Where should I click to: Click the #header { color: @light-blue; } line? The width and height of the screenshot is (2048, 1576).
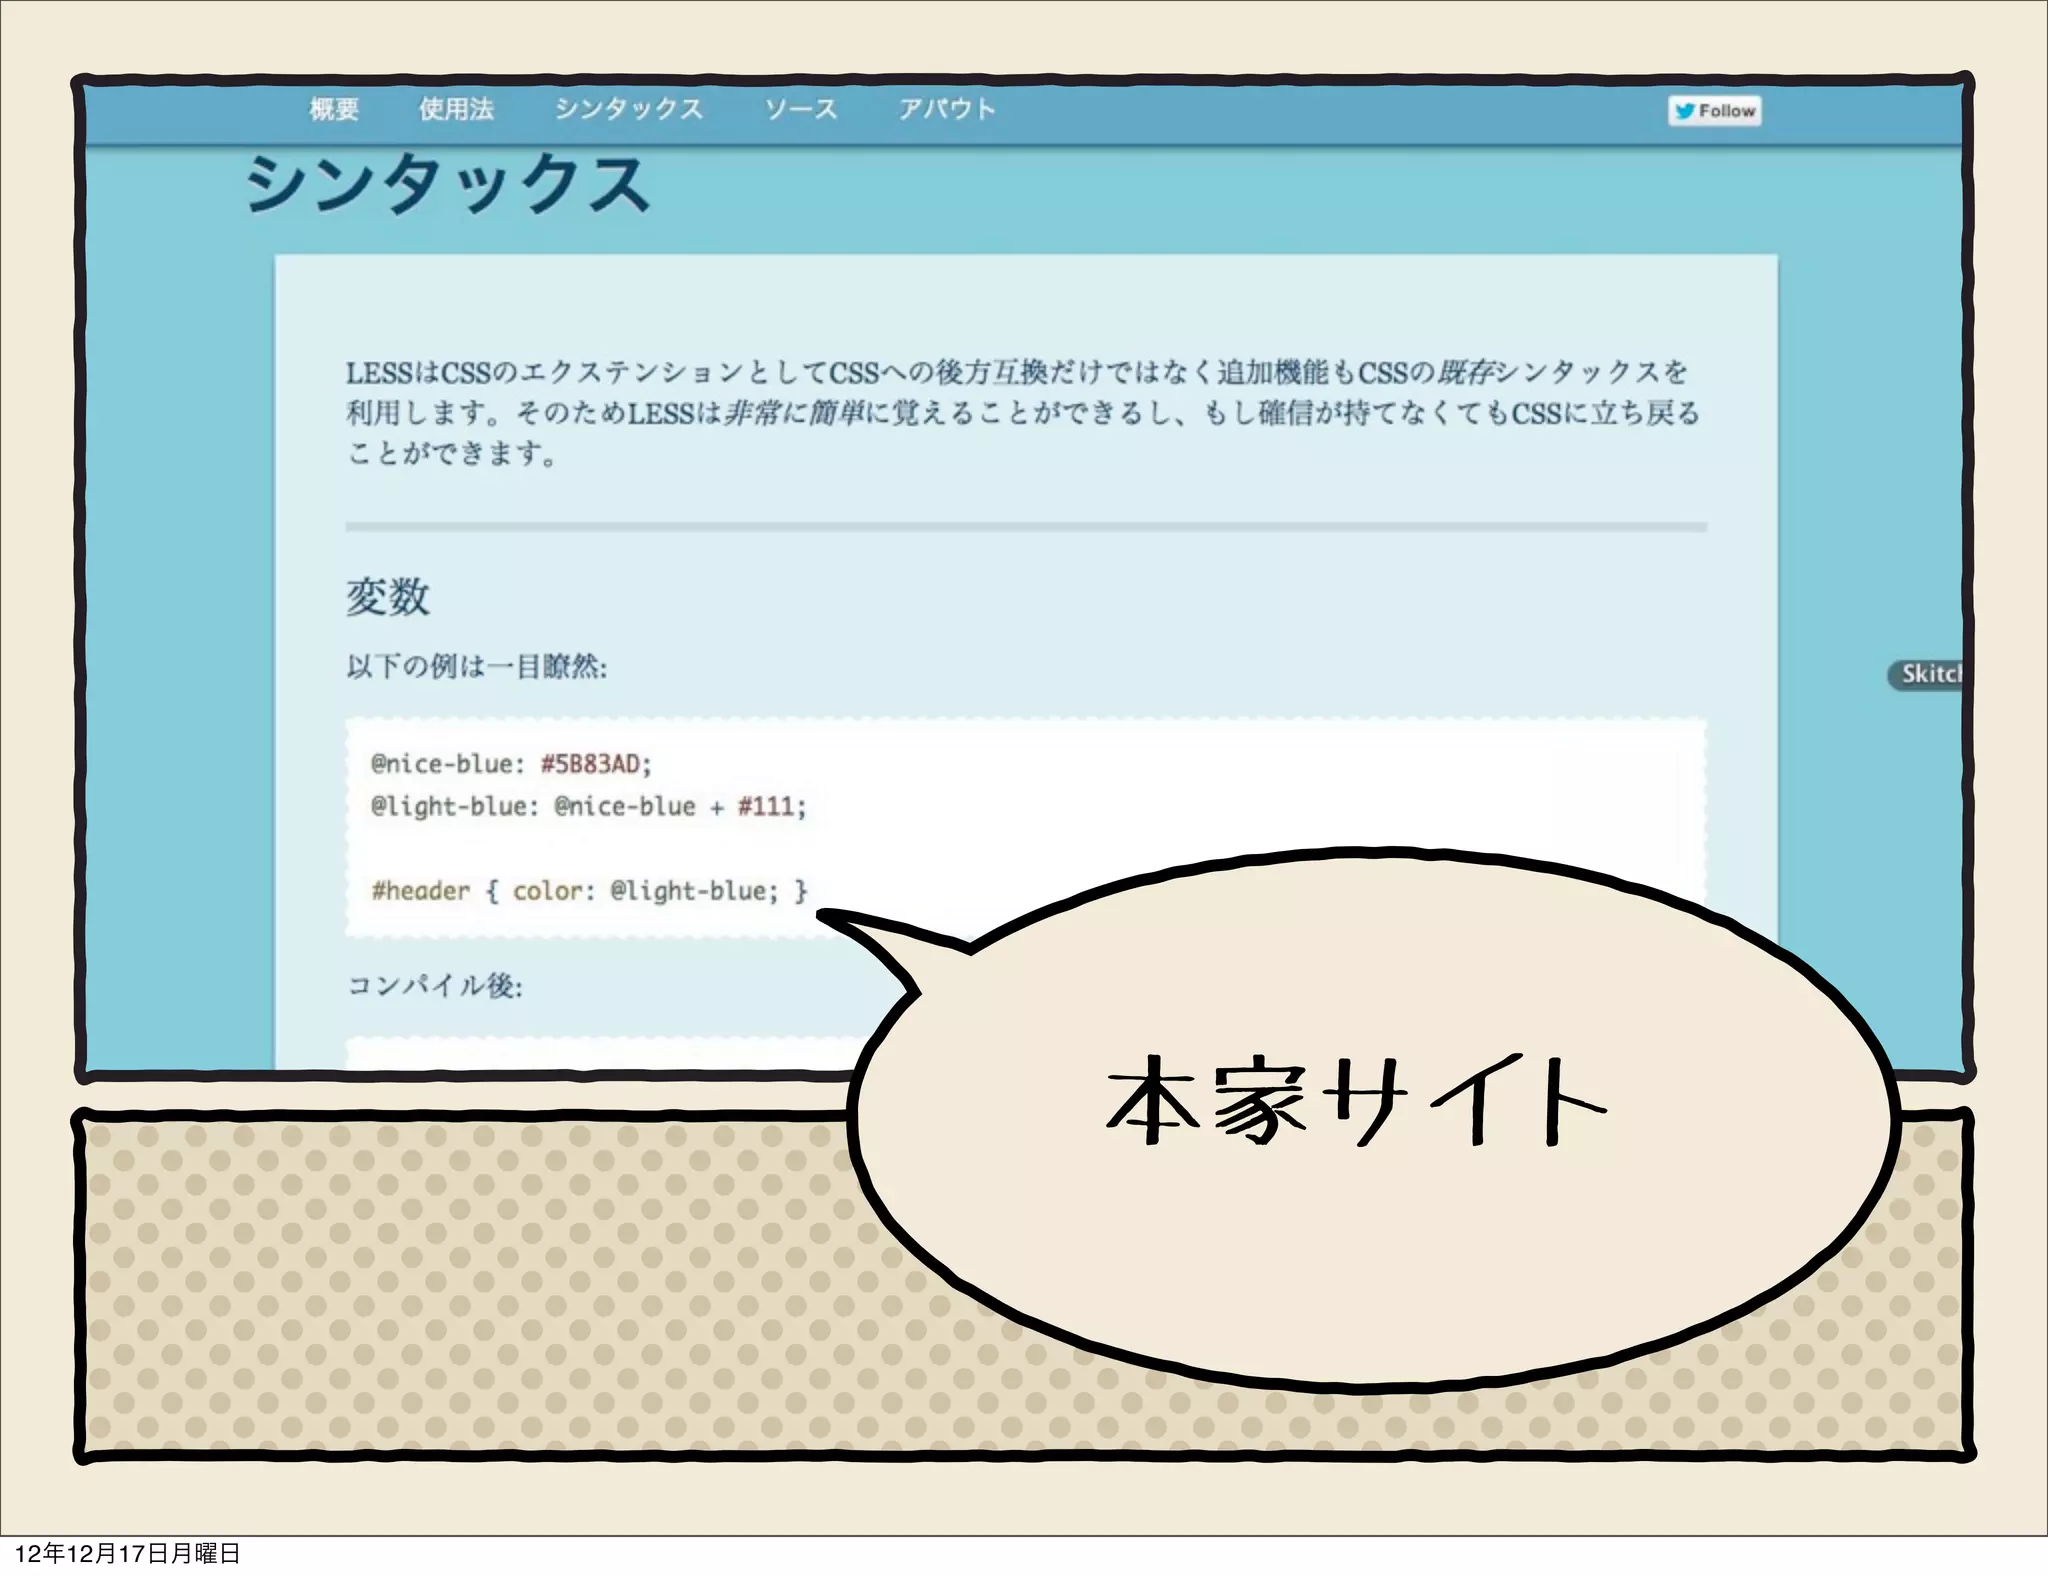[589, 891]
